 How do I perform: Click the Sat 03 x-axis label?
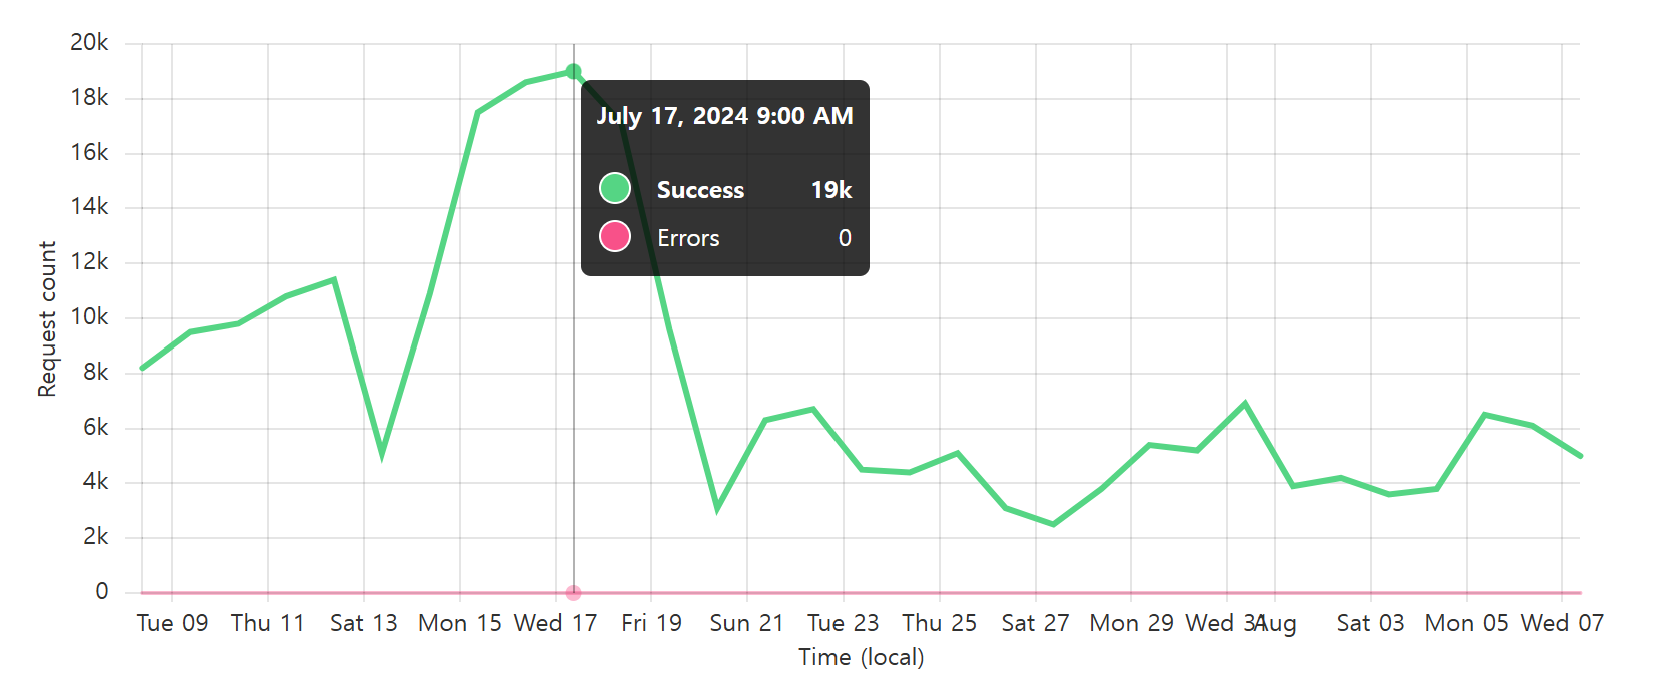pyautogui.click(x=1370, y=623)
